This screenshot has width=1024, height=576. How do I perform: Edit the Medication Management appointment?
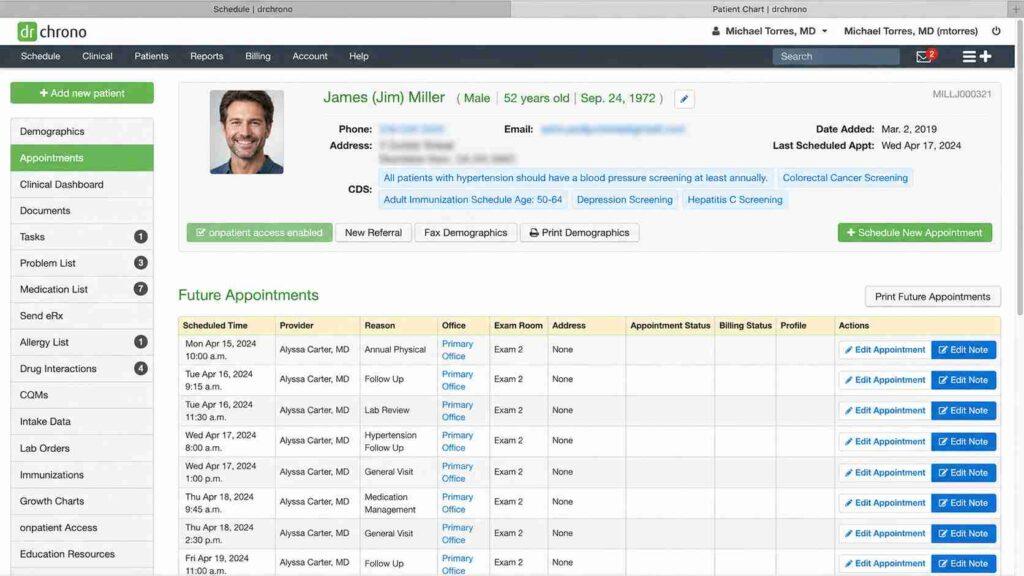coord(885,503)
